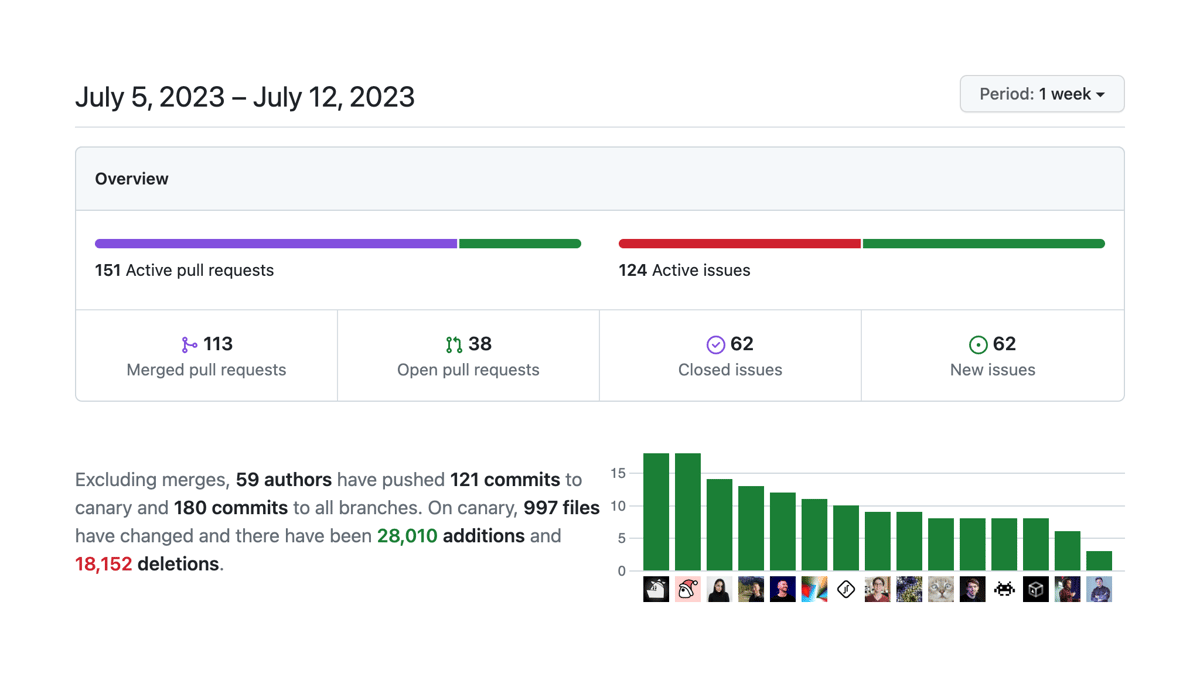This screenshot has height=677, width=1200.
Task: Open the 113 Merged pull requests link
Action: 206,356
